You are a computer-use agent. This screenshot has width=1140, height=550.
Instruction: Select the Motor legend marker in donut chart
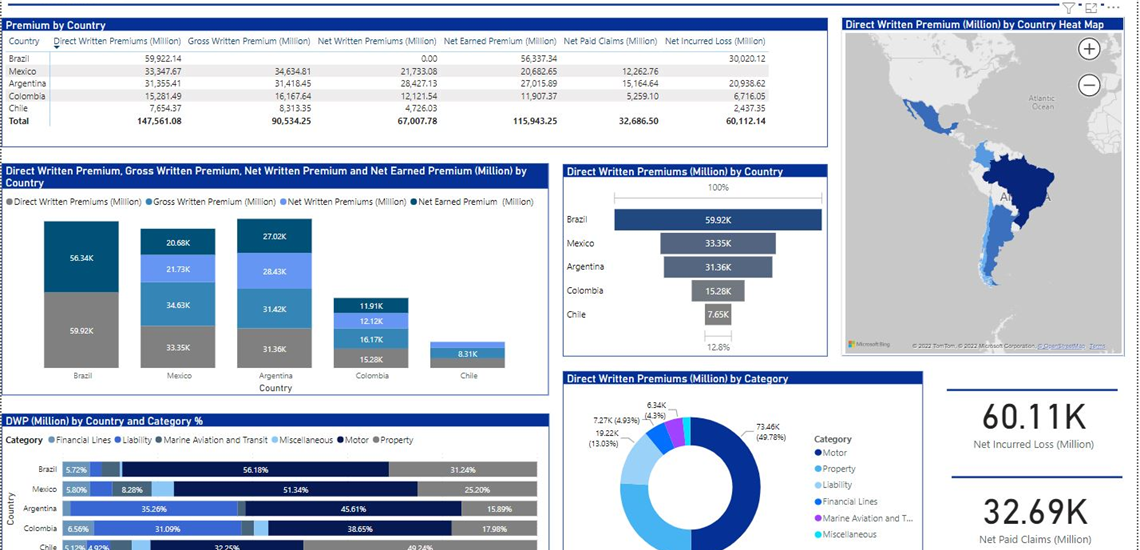point(817,453)
